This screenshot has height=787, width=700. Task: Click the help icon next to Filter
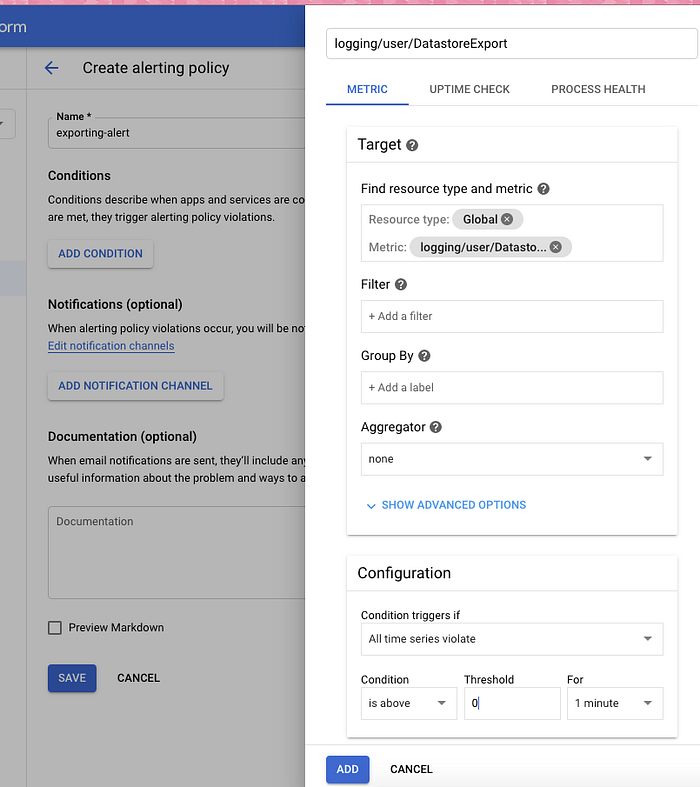[x=401, y=285]
